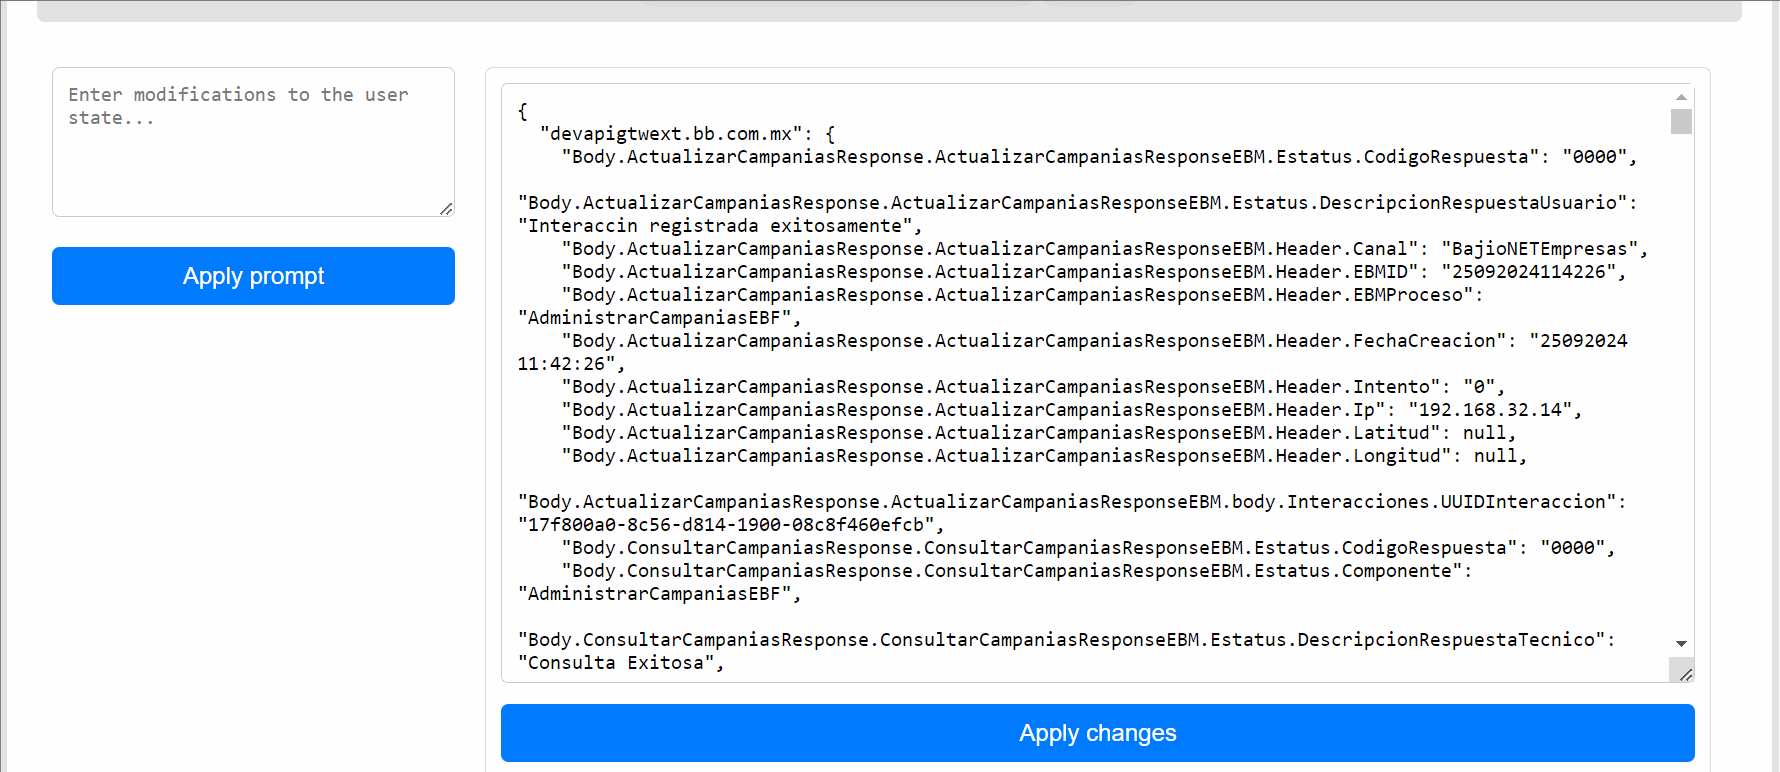Screen dimensions: 1780x772
Task: Click the UUID value starting with 17f800a0
Action: tap(730, 525)
